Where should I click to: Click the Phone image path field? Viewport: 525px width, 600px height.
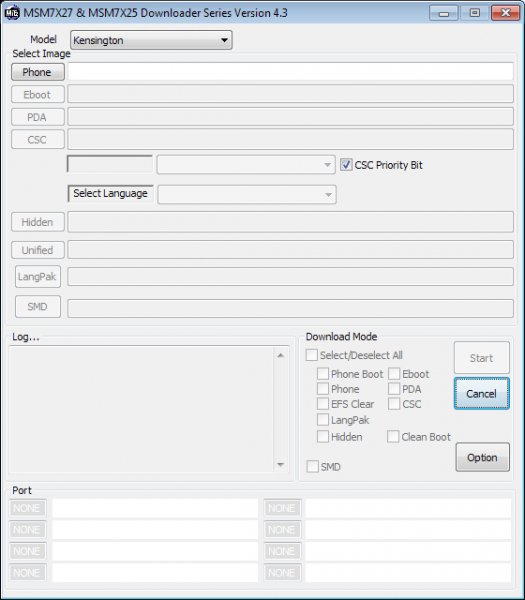coord(290,72)
